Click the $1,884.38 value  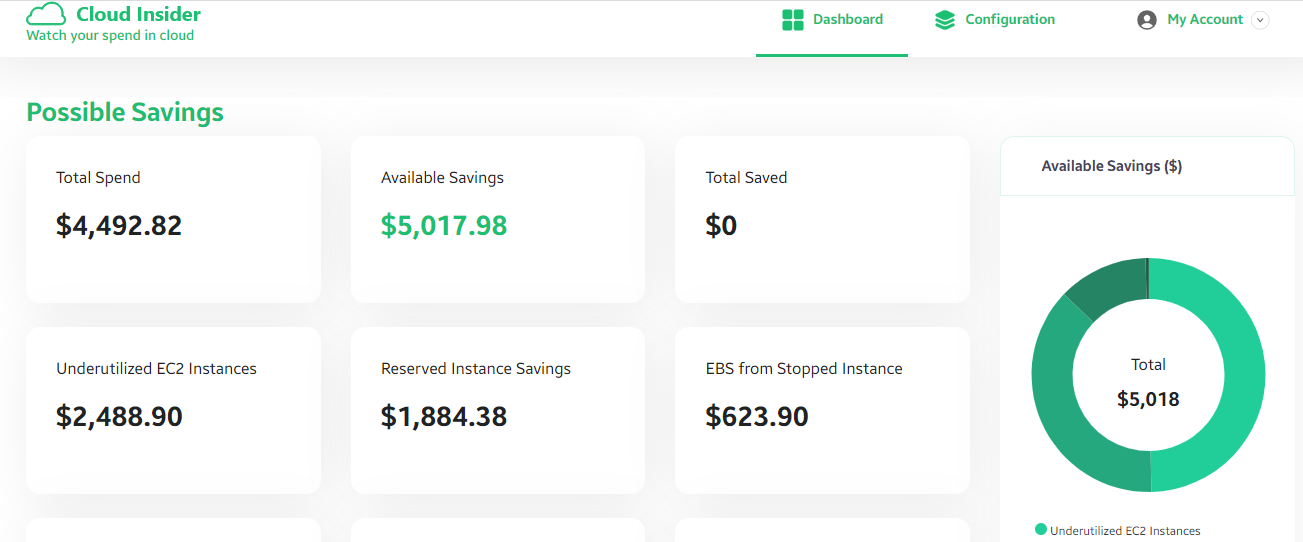click(444, 416)
